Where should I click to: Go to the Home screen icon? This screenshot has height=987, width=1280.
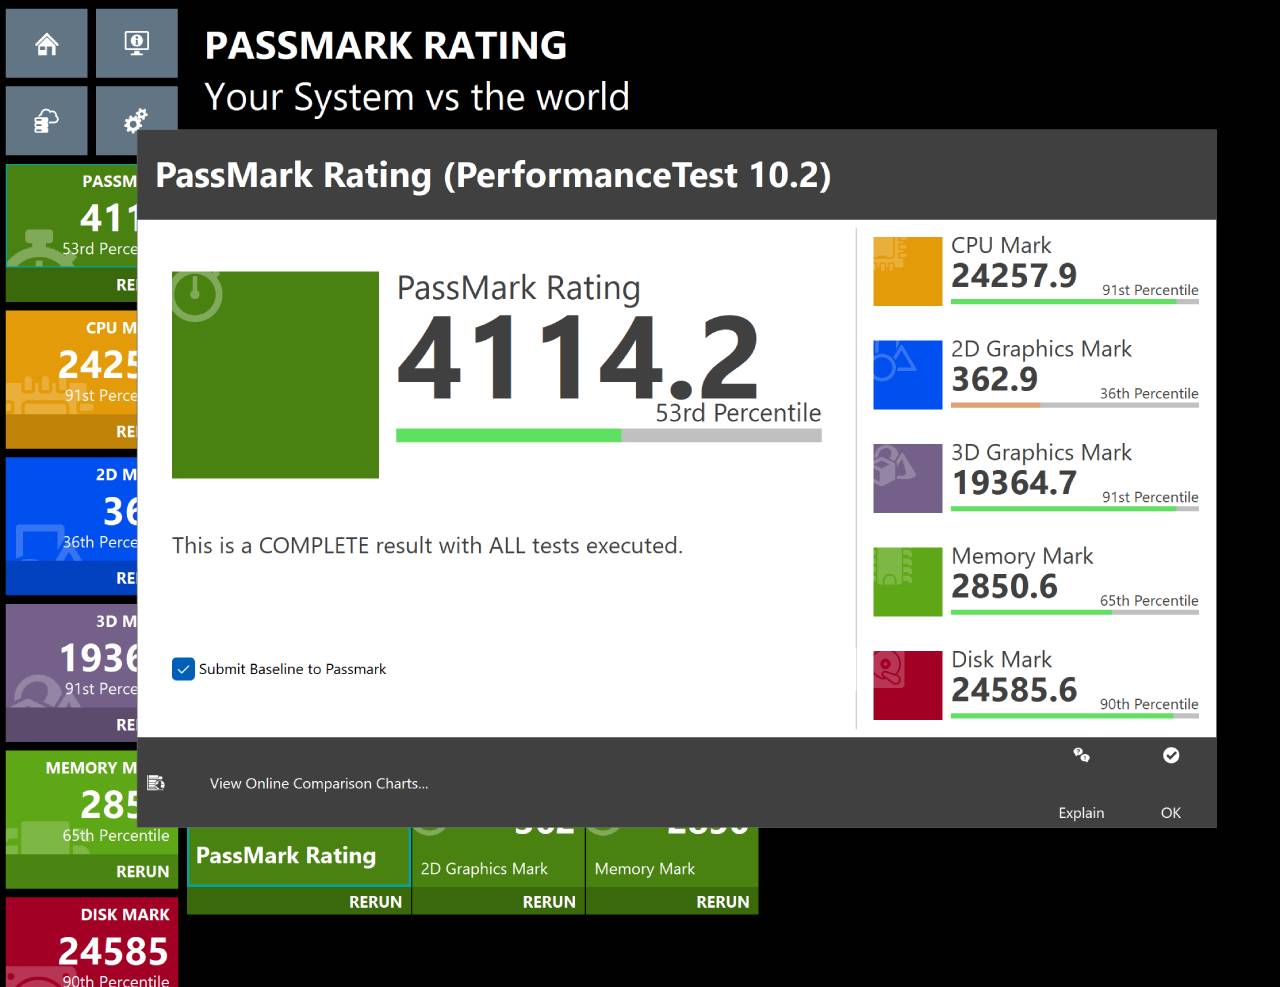(46, 43)
